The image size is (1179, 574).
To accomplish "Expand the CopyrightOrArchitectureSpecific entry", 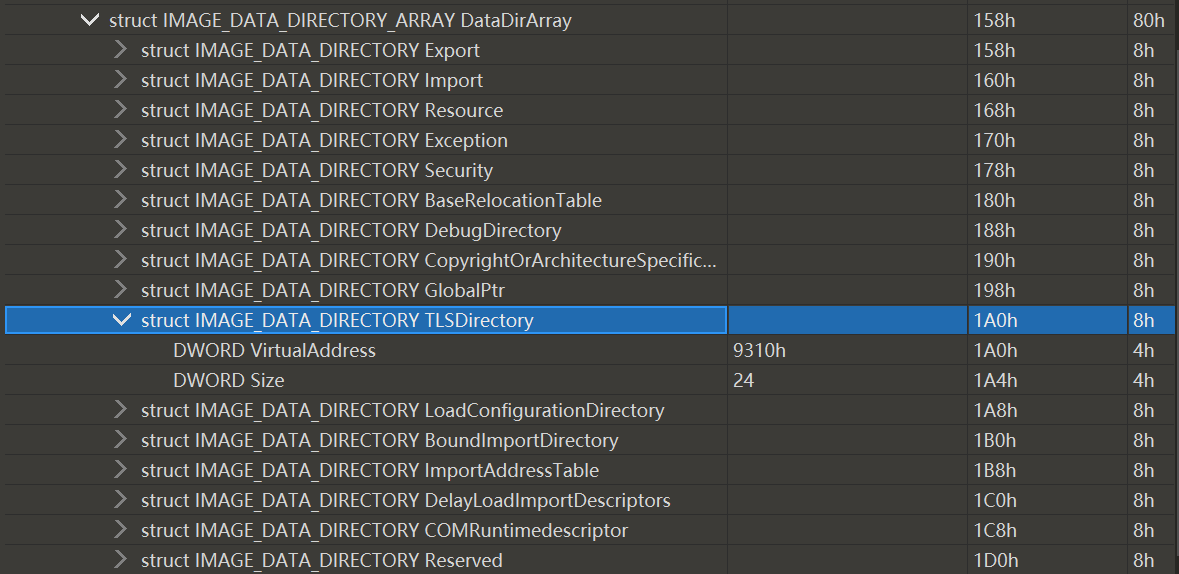I will coord(120,260).
